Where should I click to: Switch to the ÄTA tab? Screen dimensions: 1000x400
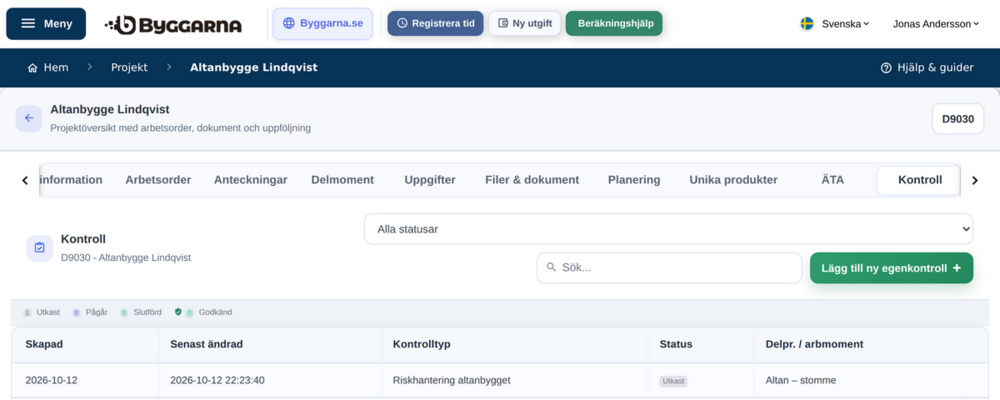832,180
